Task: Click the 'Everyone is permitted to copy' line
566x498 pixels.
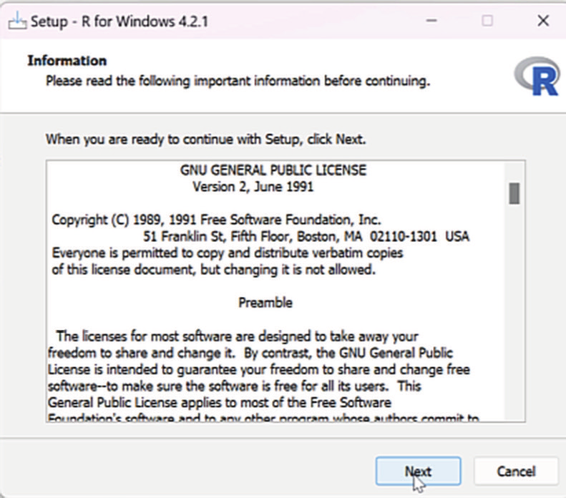Action: tap(227, 253)
